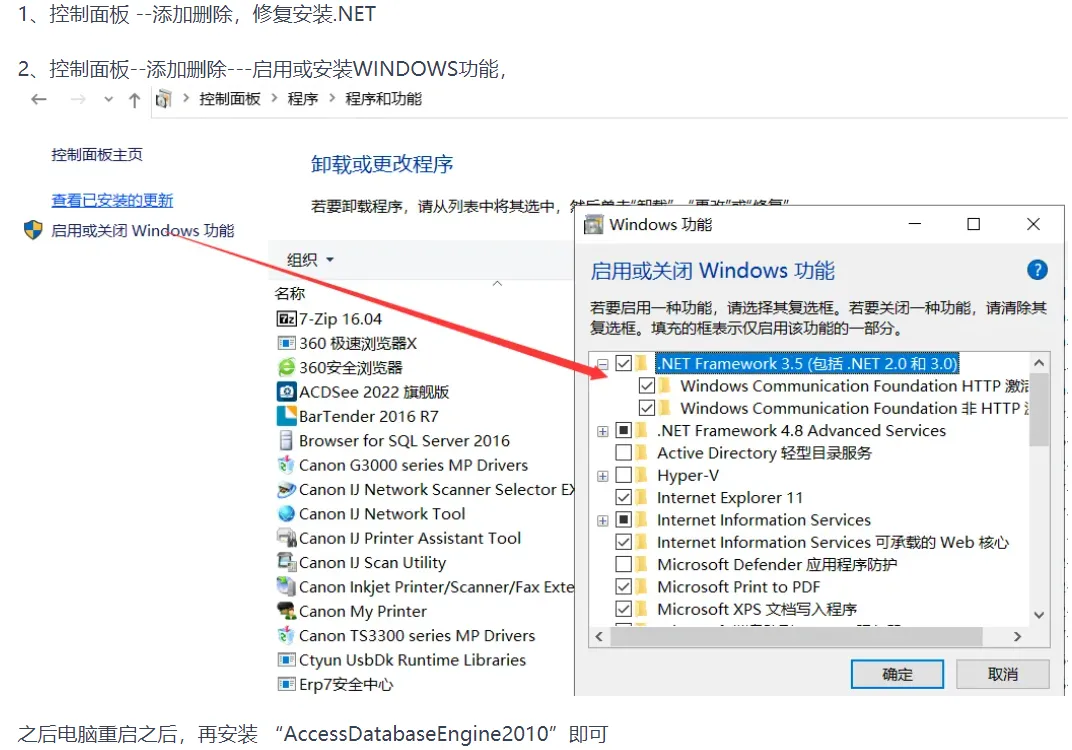Click the Canon My Printer icon

(x=286, y=611)
